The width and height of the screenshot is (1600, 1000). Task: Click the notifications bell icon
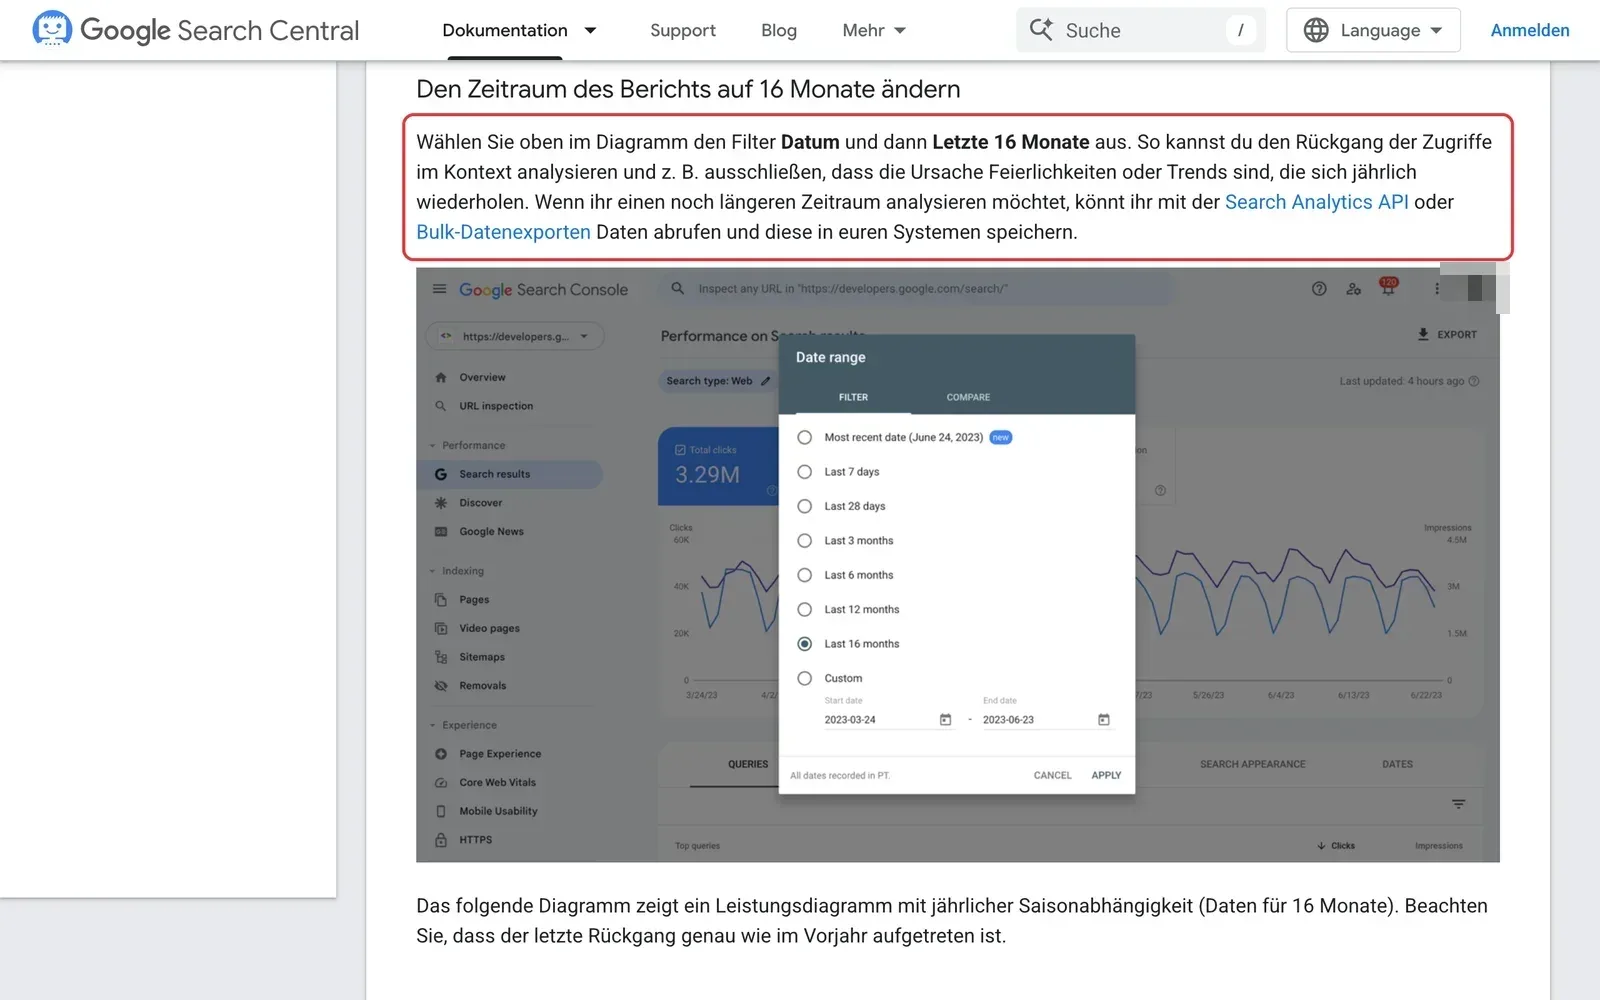1388,288
